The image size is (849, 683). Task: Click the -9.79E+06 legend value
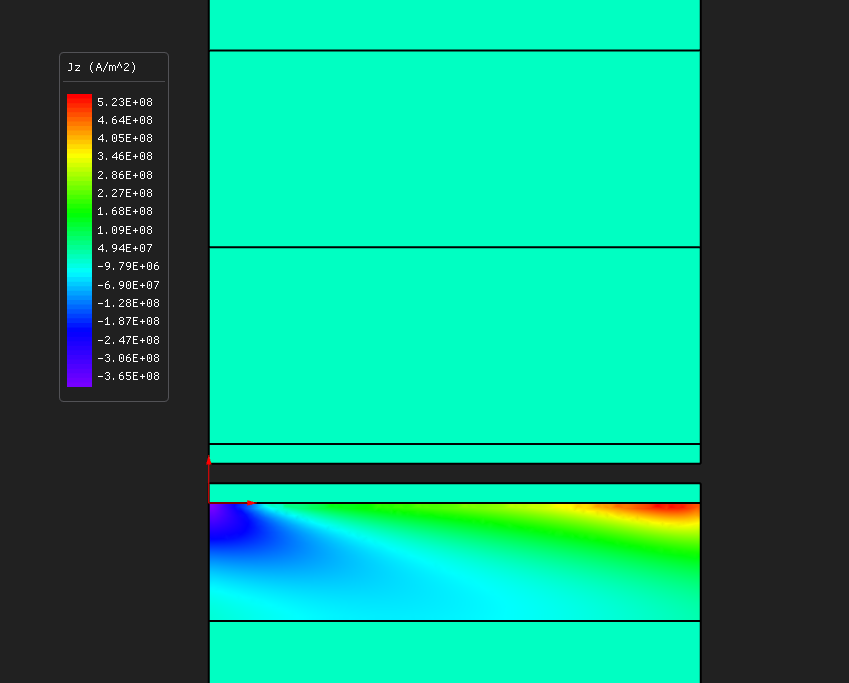coord(128,266)
